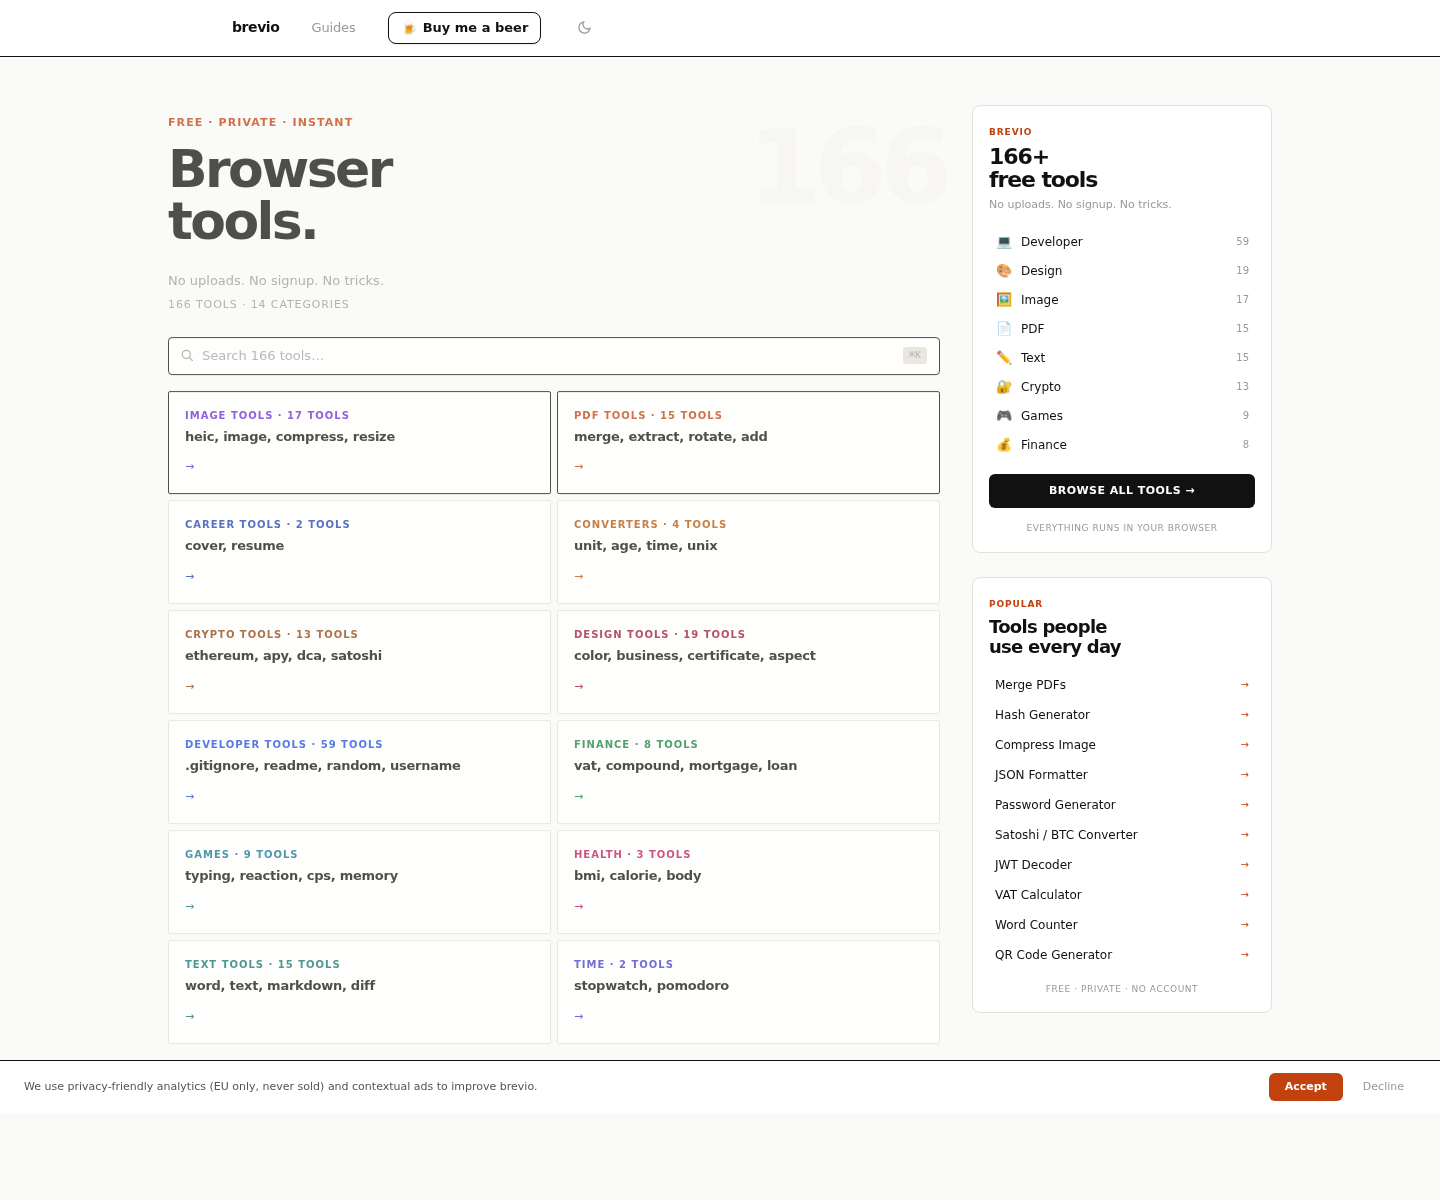This screenshot has height=1200, width=1440.
Task: Click the arrow in the PDF Tools card
Action: [x=579, y=467]
